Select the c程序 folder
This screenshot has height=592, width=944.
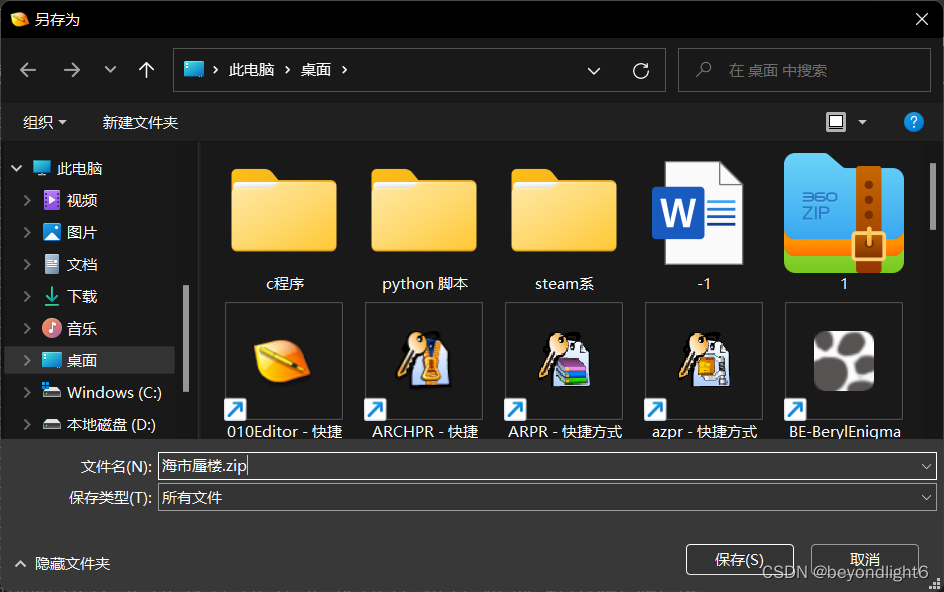[x=284, y=225]
